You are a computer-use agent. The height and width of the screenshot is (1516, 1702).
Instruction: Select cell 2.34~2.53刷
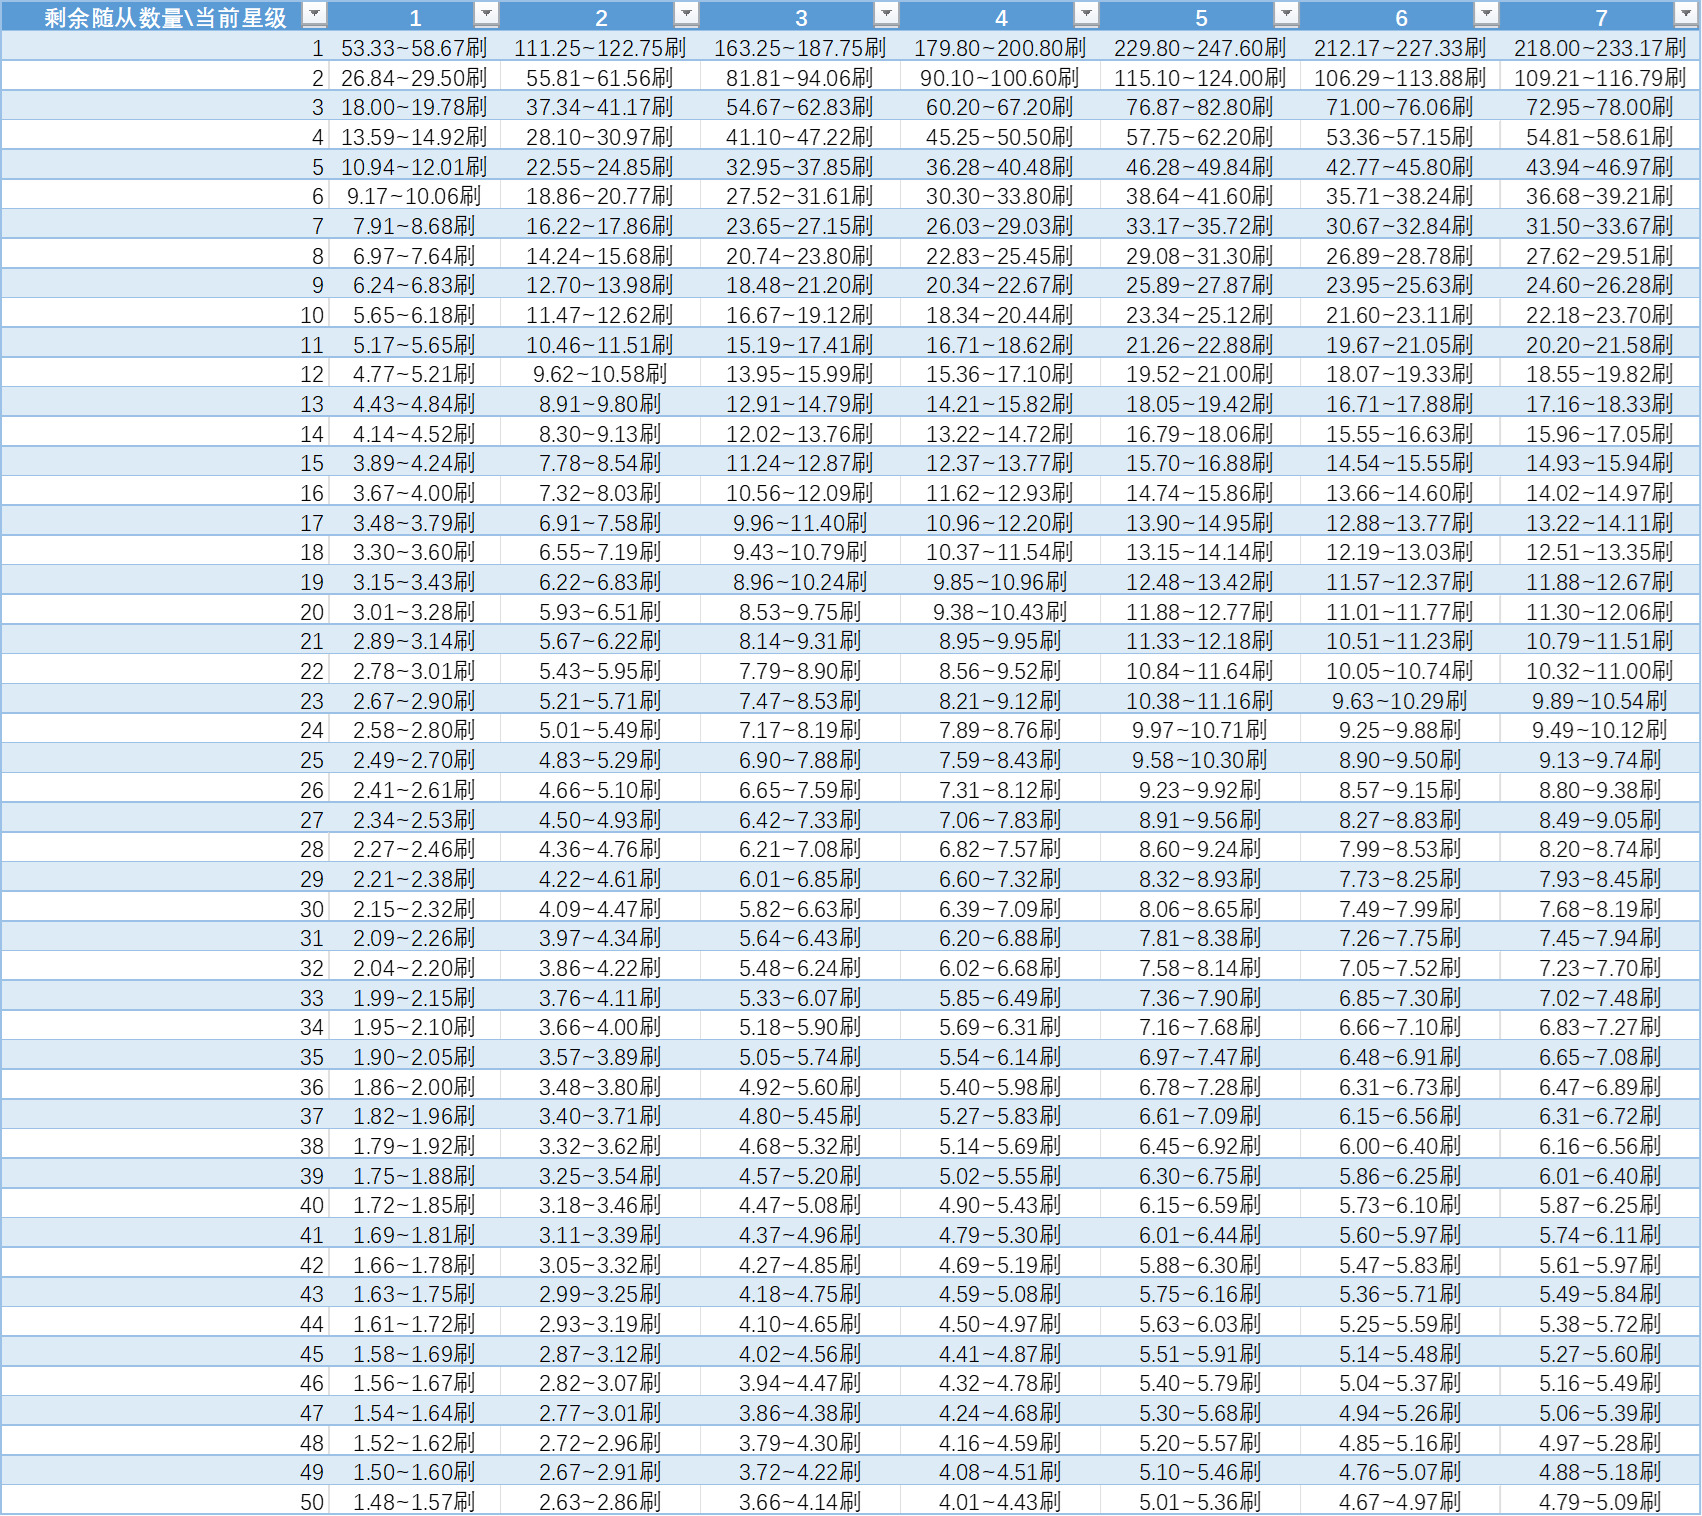[x=414, y=820]
